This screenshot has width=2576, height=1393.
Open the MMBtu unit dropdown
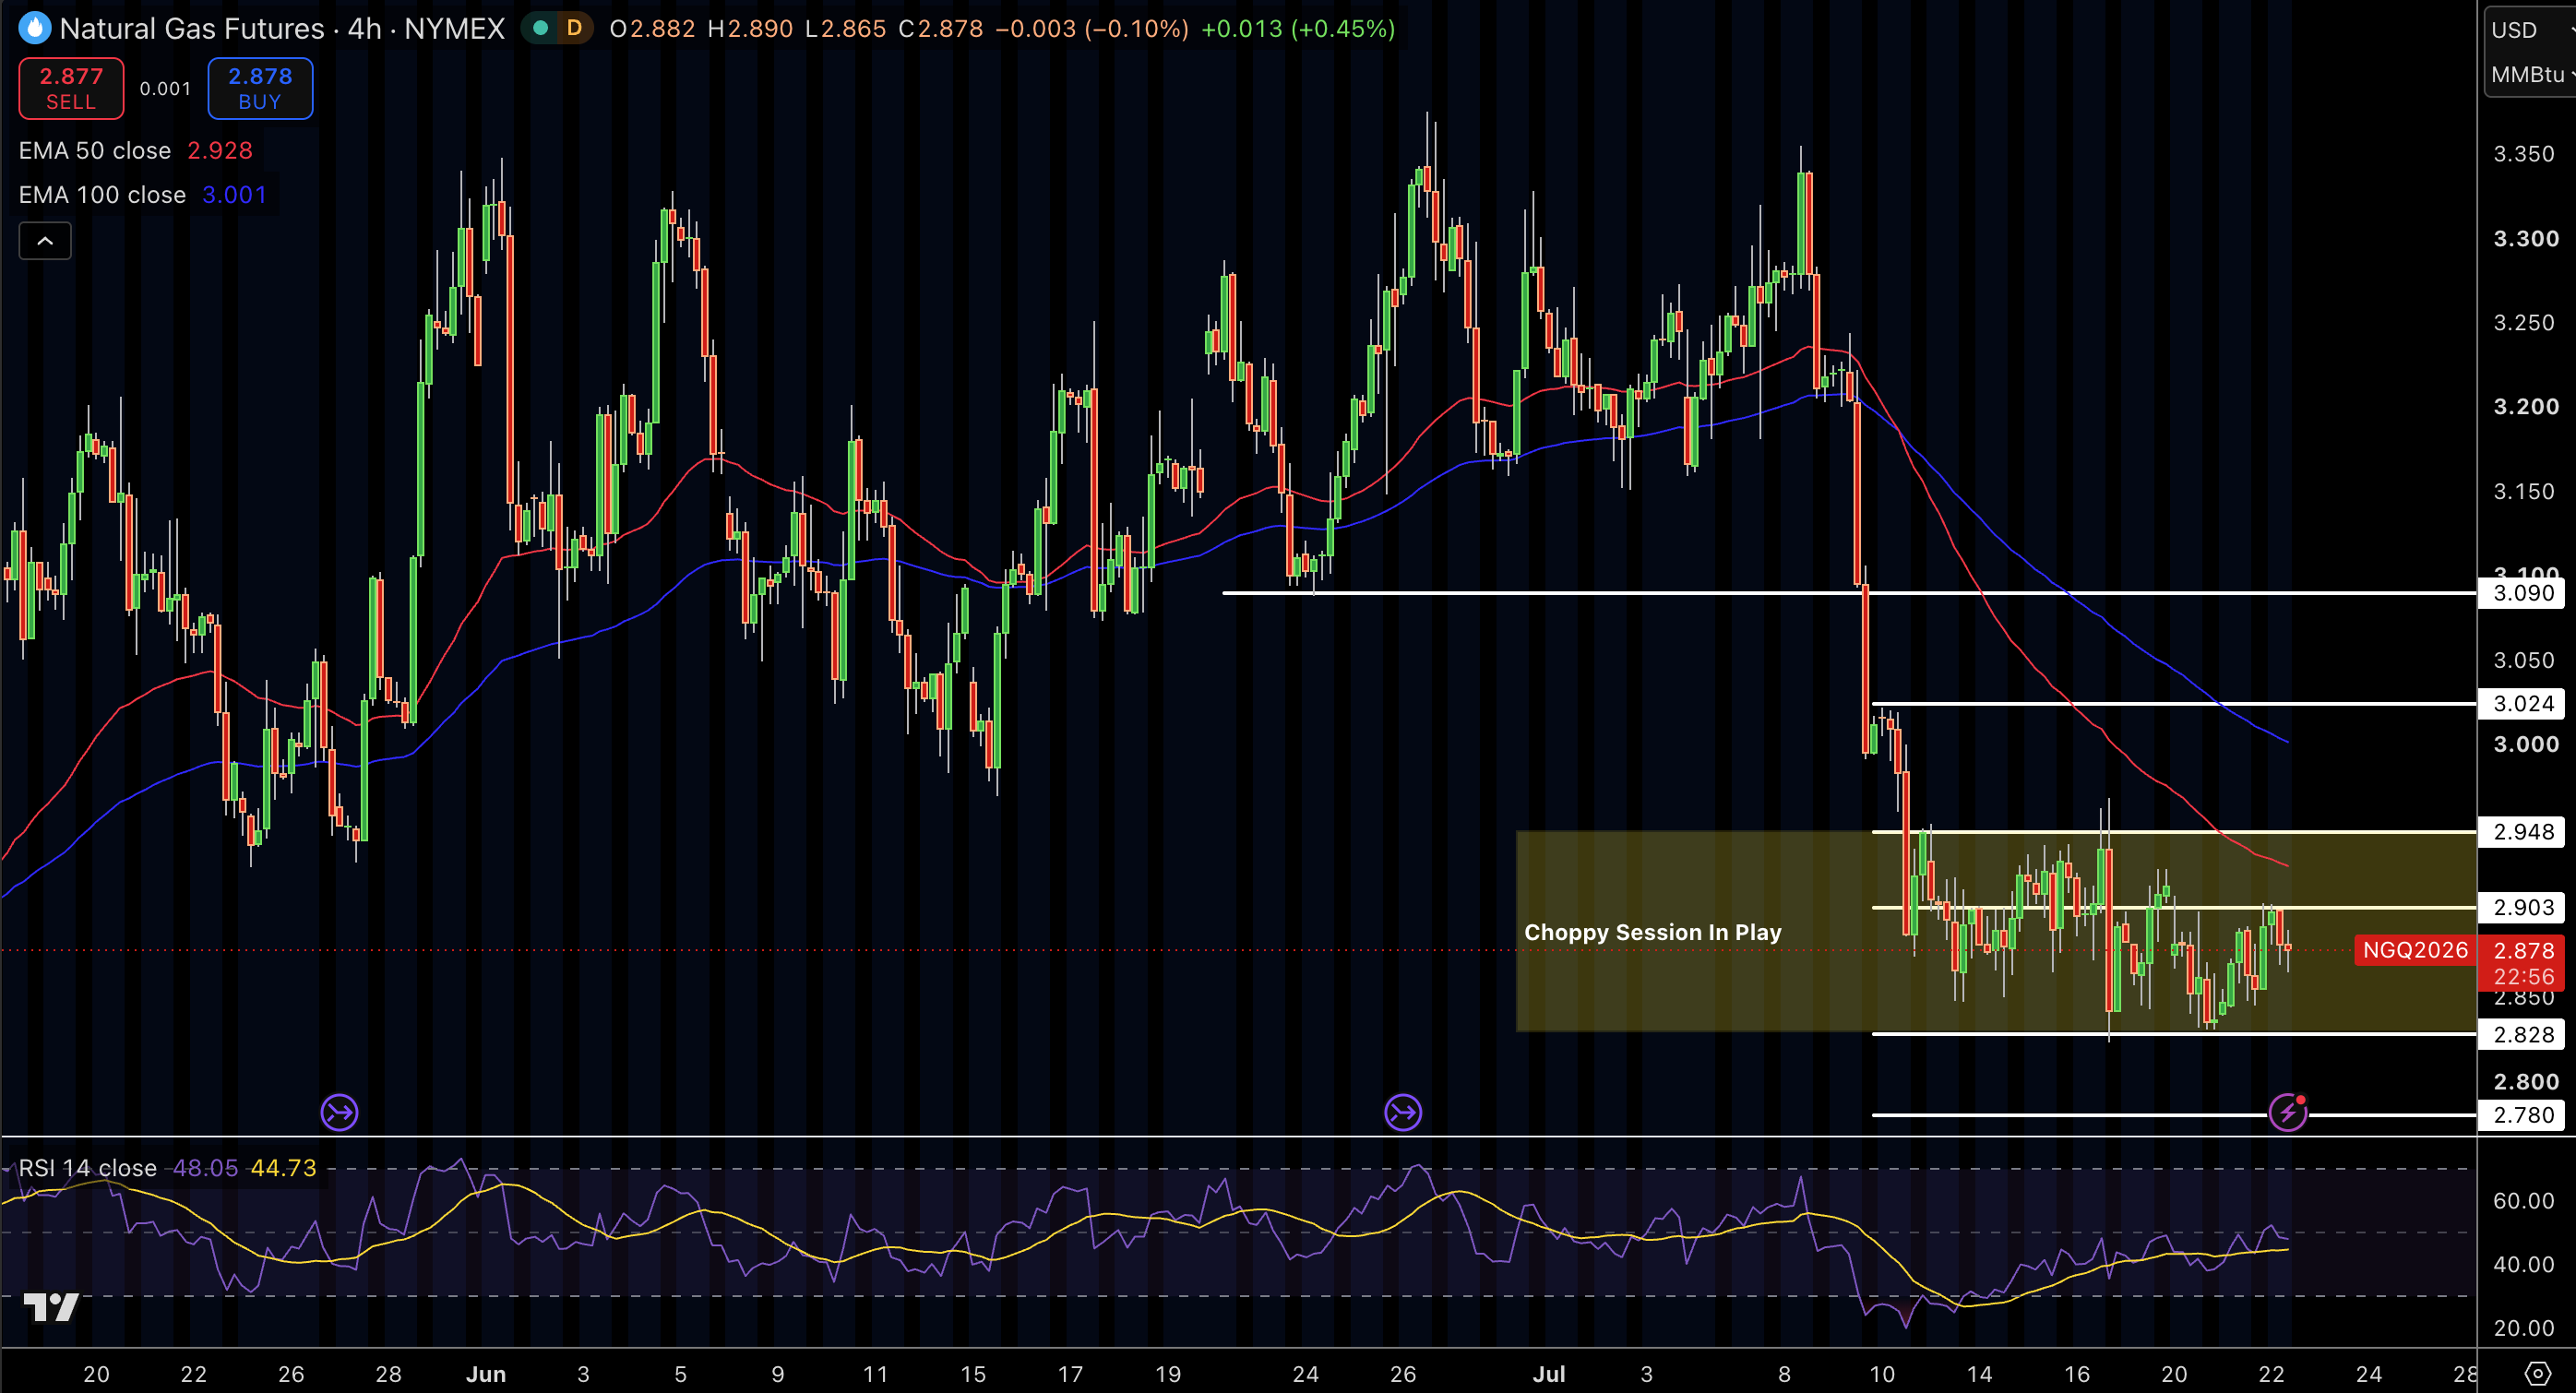pos(2531,74)
